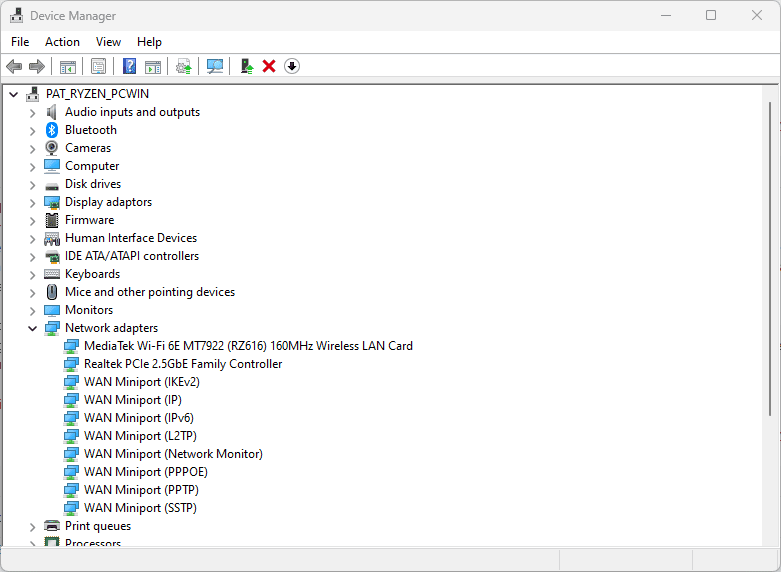Screen dimensions: 781x572
Task: Click the Back arrow toolbar icon
Action: [x=14, y=66]
